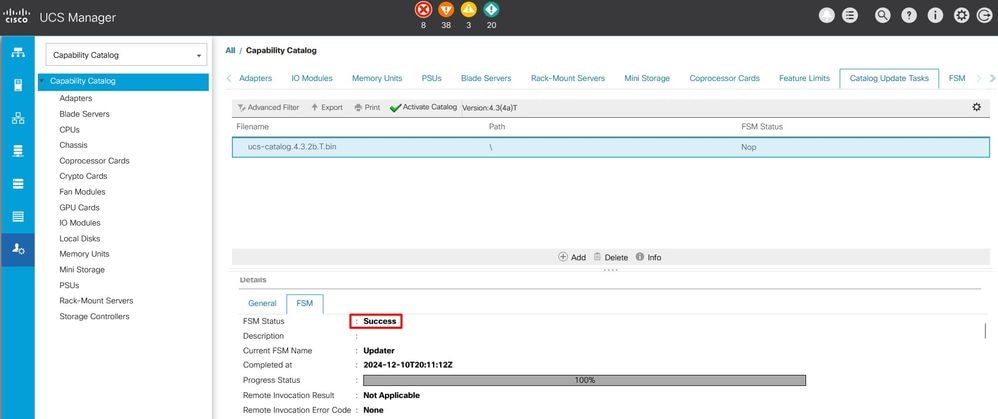The height and width of the screenshot is (419, 998).
Task: Click the details panel vertical scrollbar
Action: pos(985,330)
